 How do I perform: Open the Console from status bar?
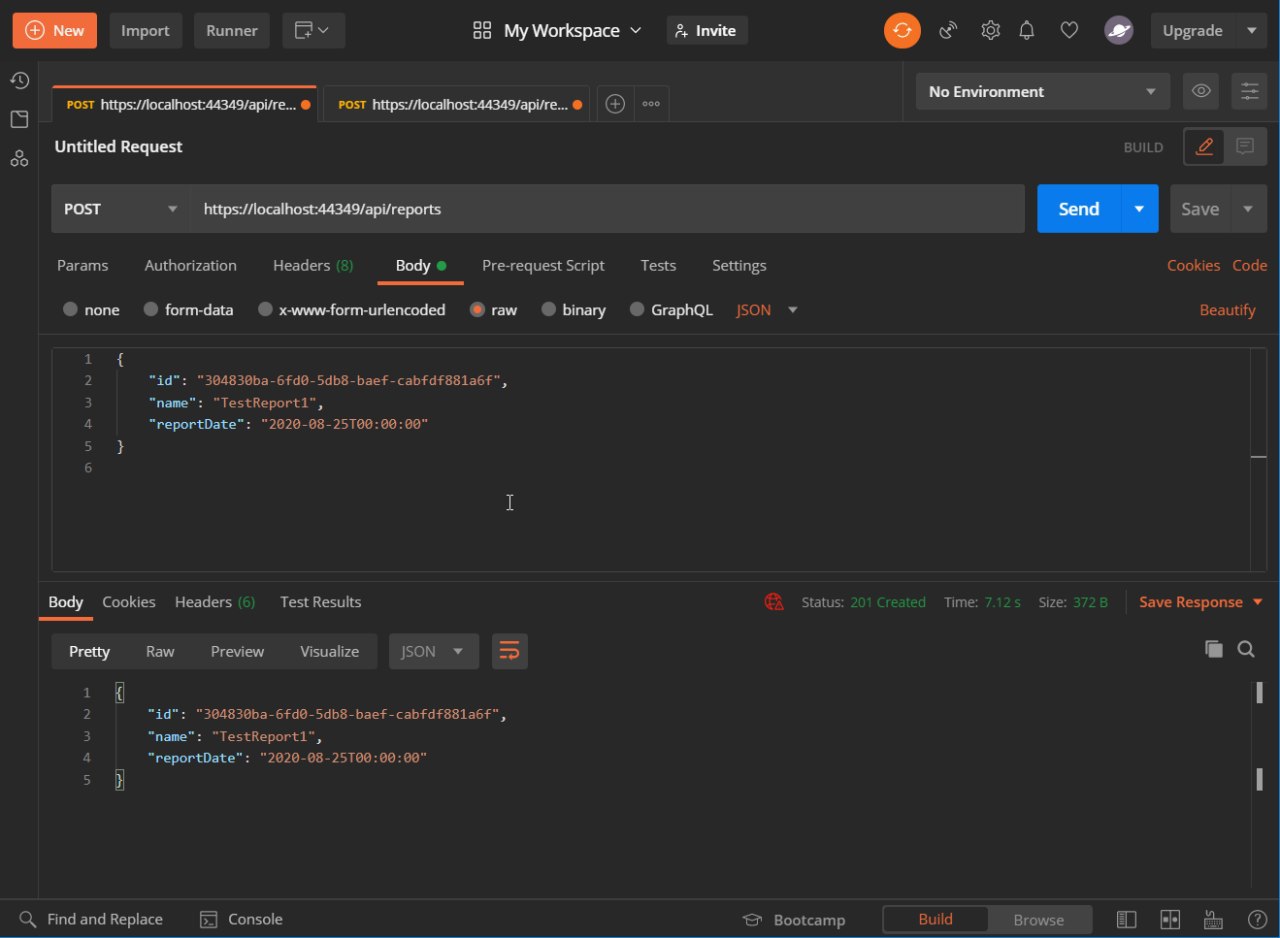coord(241,919)
